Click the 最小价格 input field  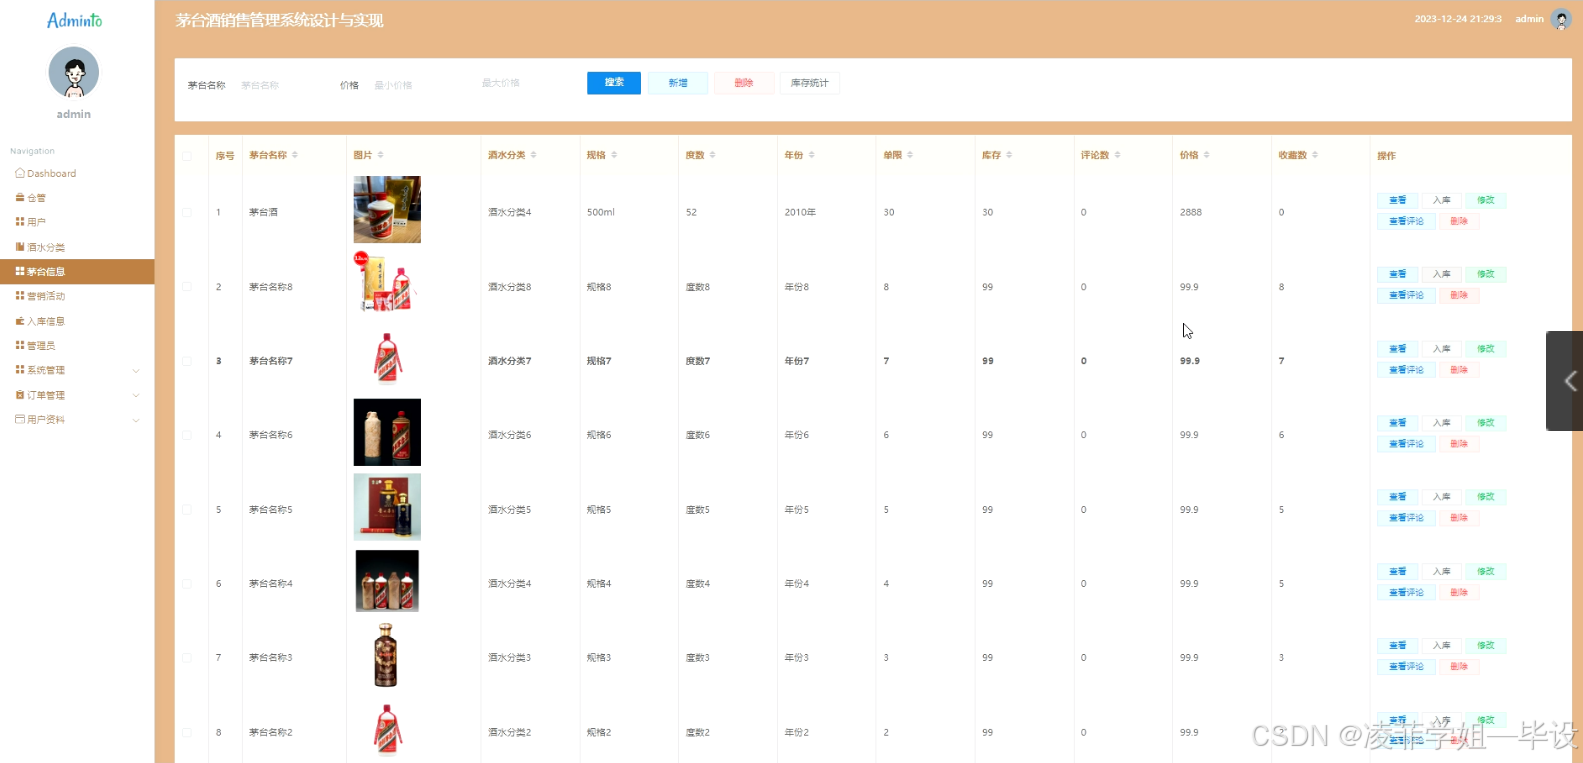(x=413, y=85)
